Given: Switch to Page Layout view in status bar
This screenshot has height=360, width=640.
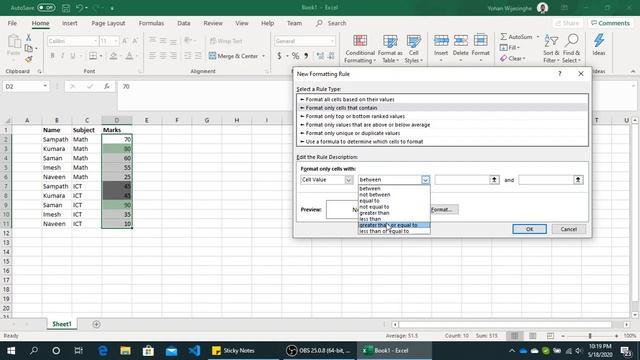Looking at the screenshot, I should [532, 336].
